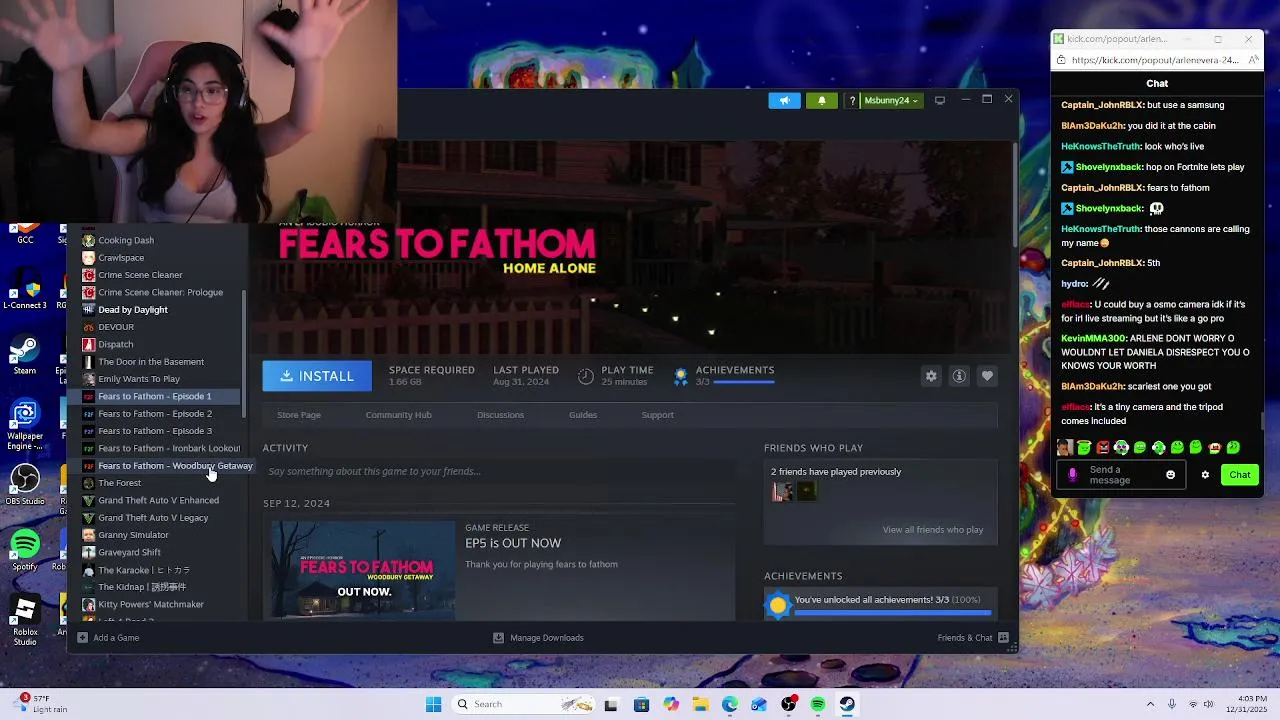Click the 'EP5 is OUT NOW' headline
The image size is (1280, 720).
click(513, 543)
